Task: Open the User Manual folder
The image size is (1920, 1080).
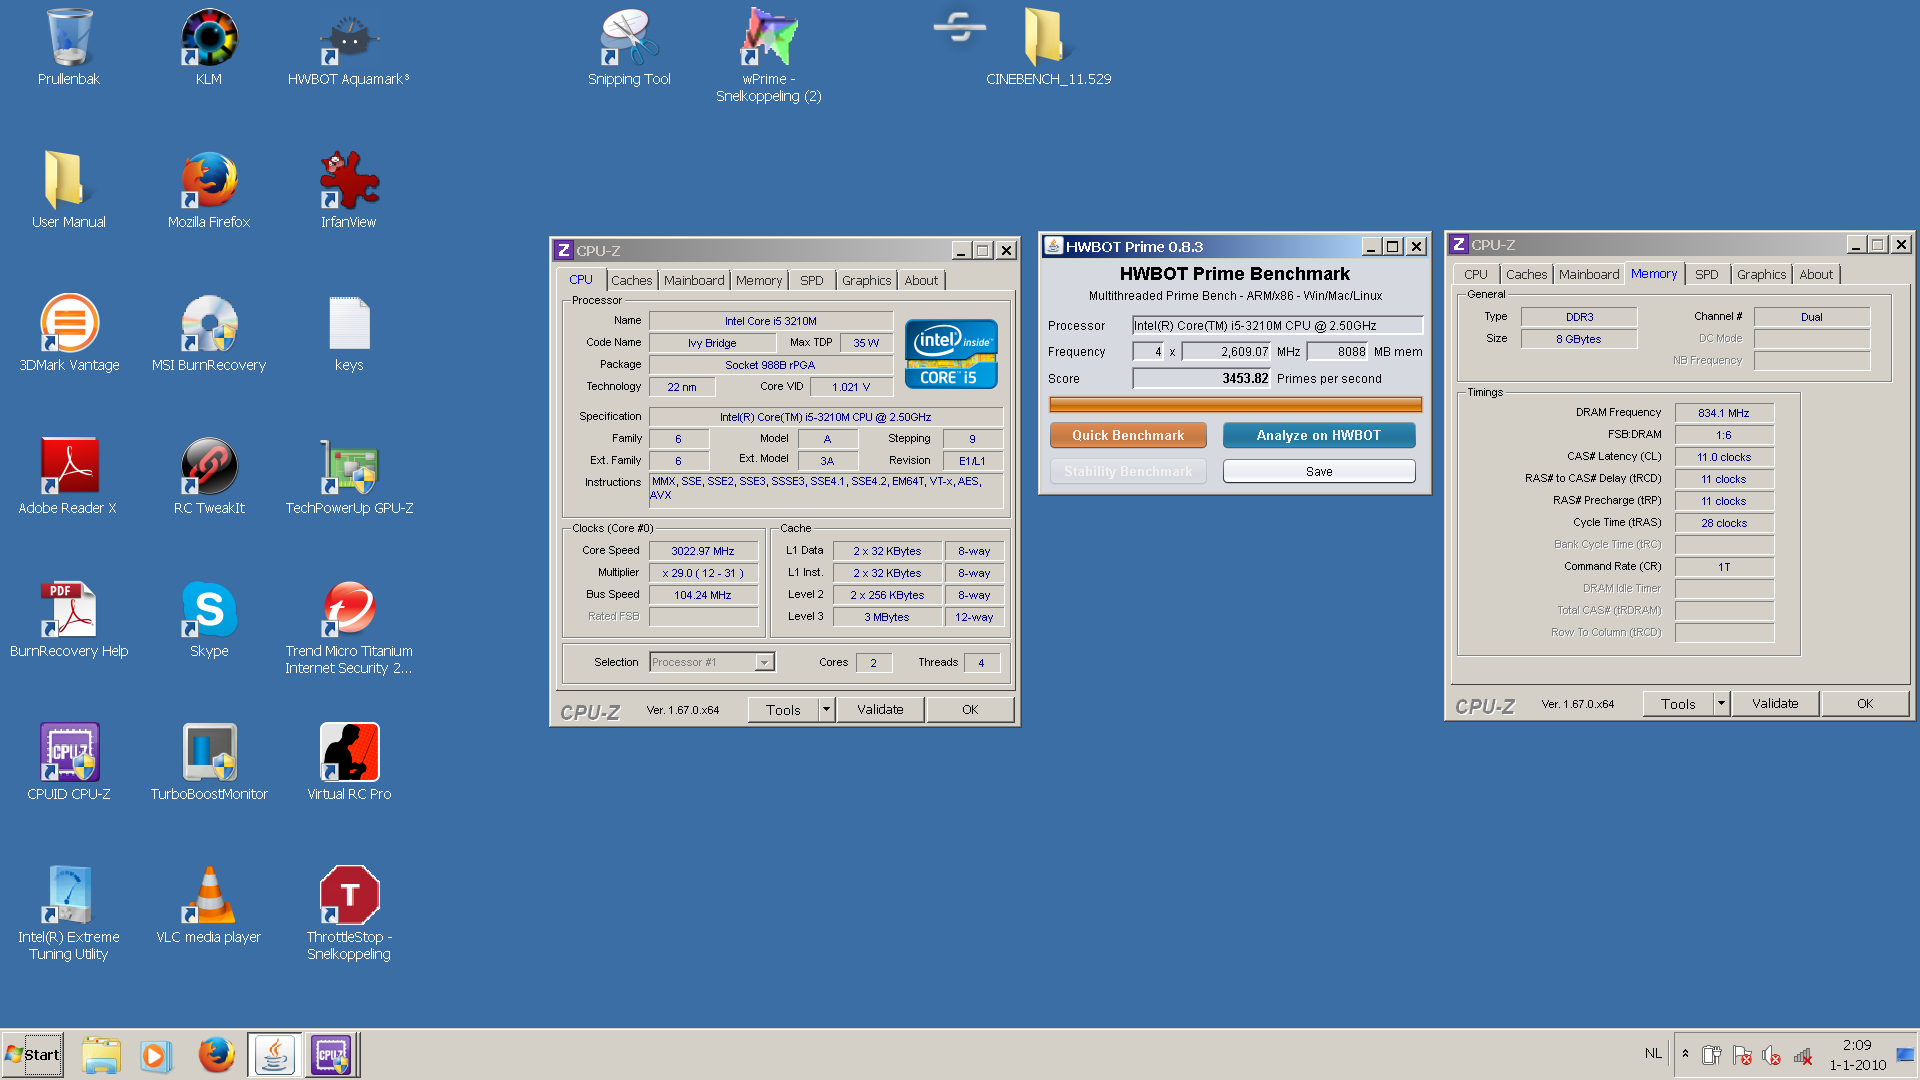Action: pyautogui.click(x=69, y=190)
